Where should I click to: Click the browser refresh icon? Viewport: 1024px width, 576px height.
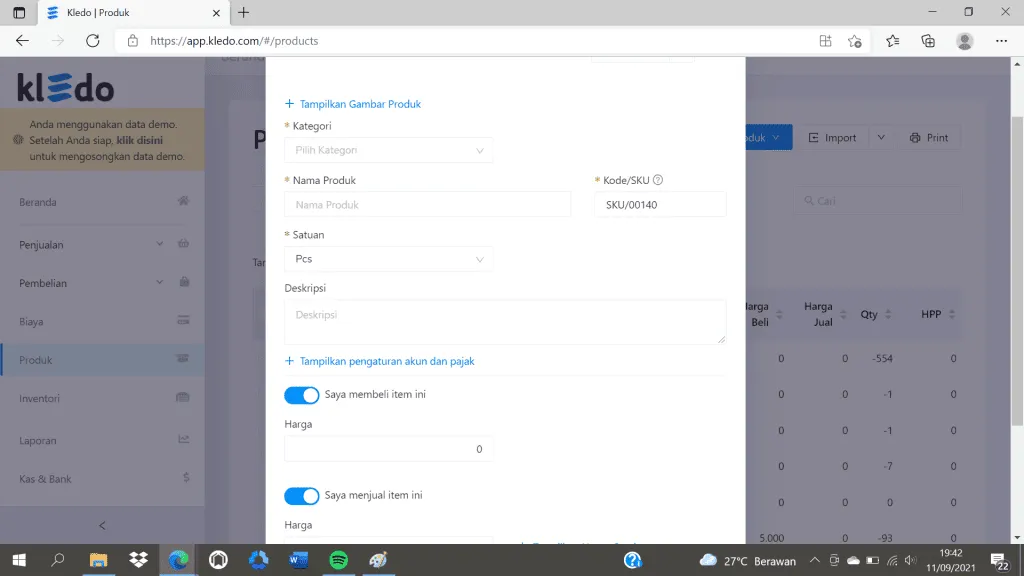(x=93, y=41)
